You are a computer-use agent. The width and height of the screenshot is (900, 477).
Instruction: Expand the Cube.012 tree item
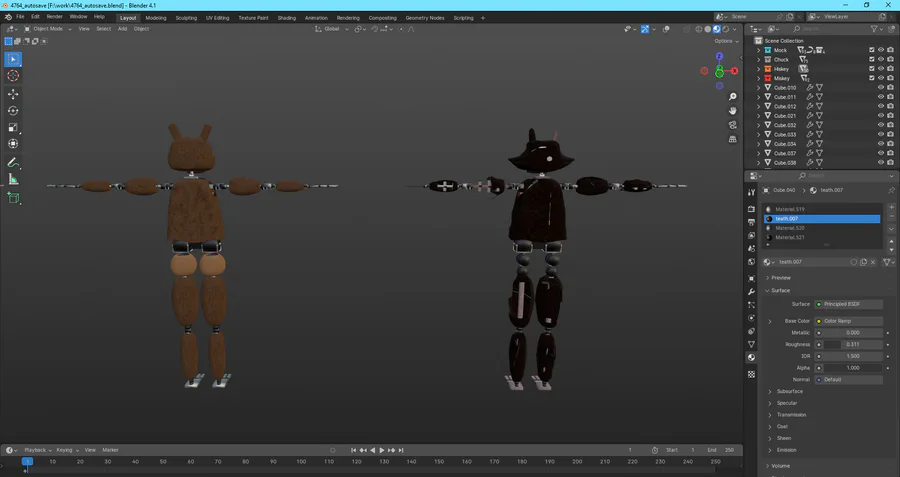pyautogui.click(x=759, y=106)
